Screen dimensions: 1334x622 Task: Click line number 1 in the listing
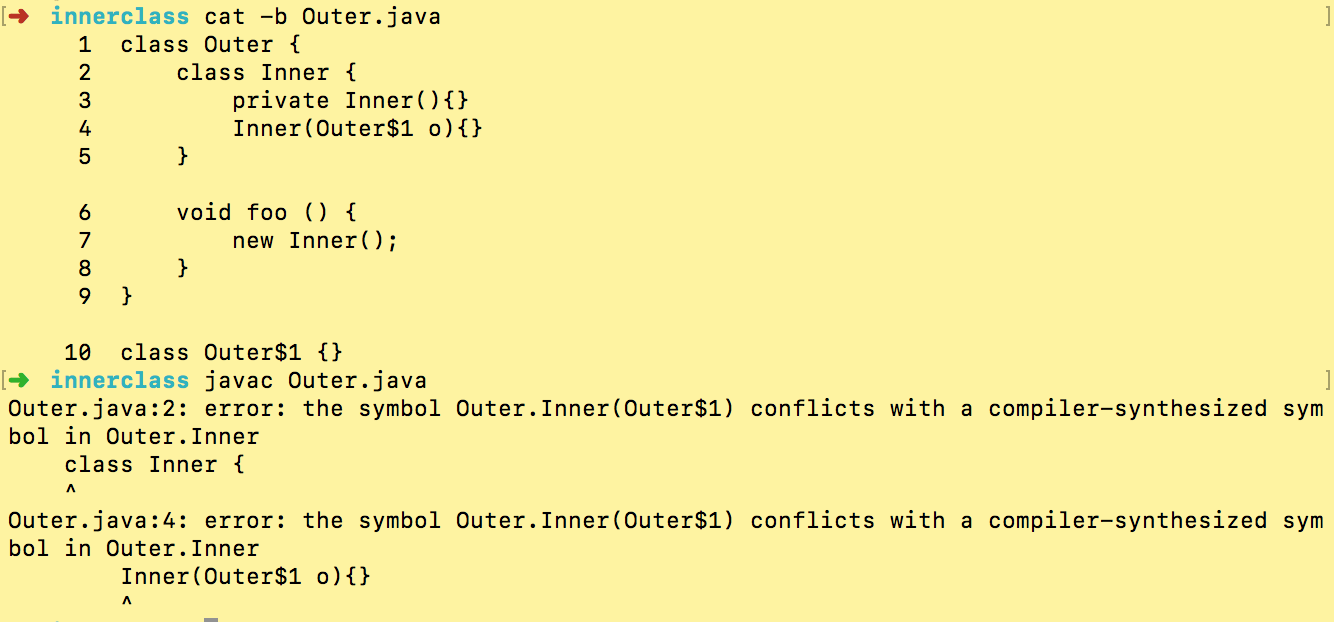tap(84, 44)
